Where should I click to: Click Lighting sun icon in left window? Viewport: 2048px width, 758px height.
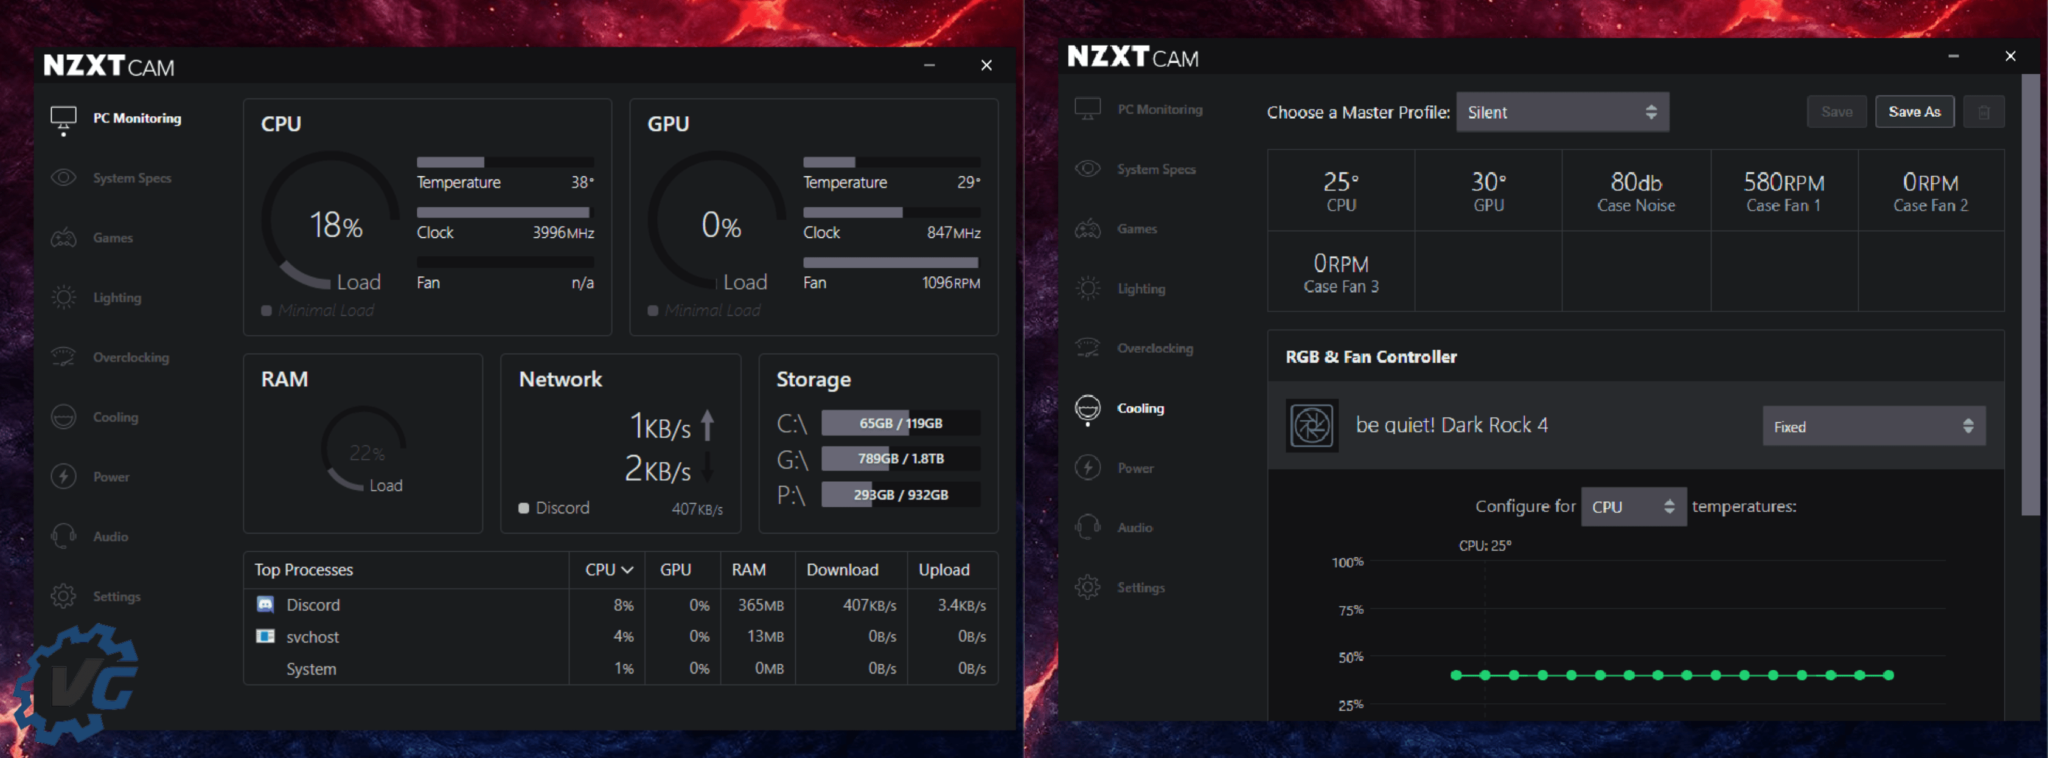click(x=63, y=297)
